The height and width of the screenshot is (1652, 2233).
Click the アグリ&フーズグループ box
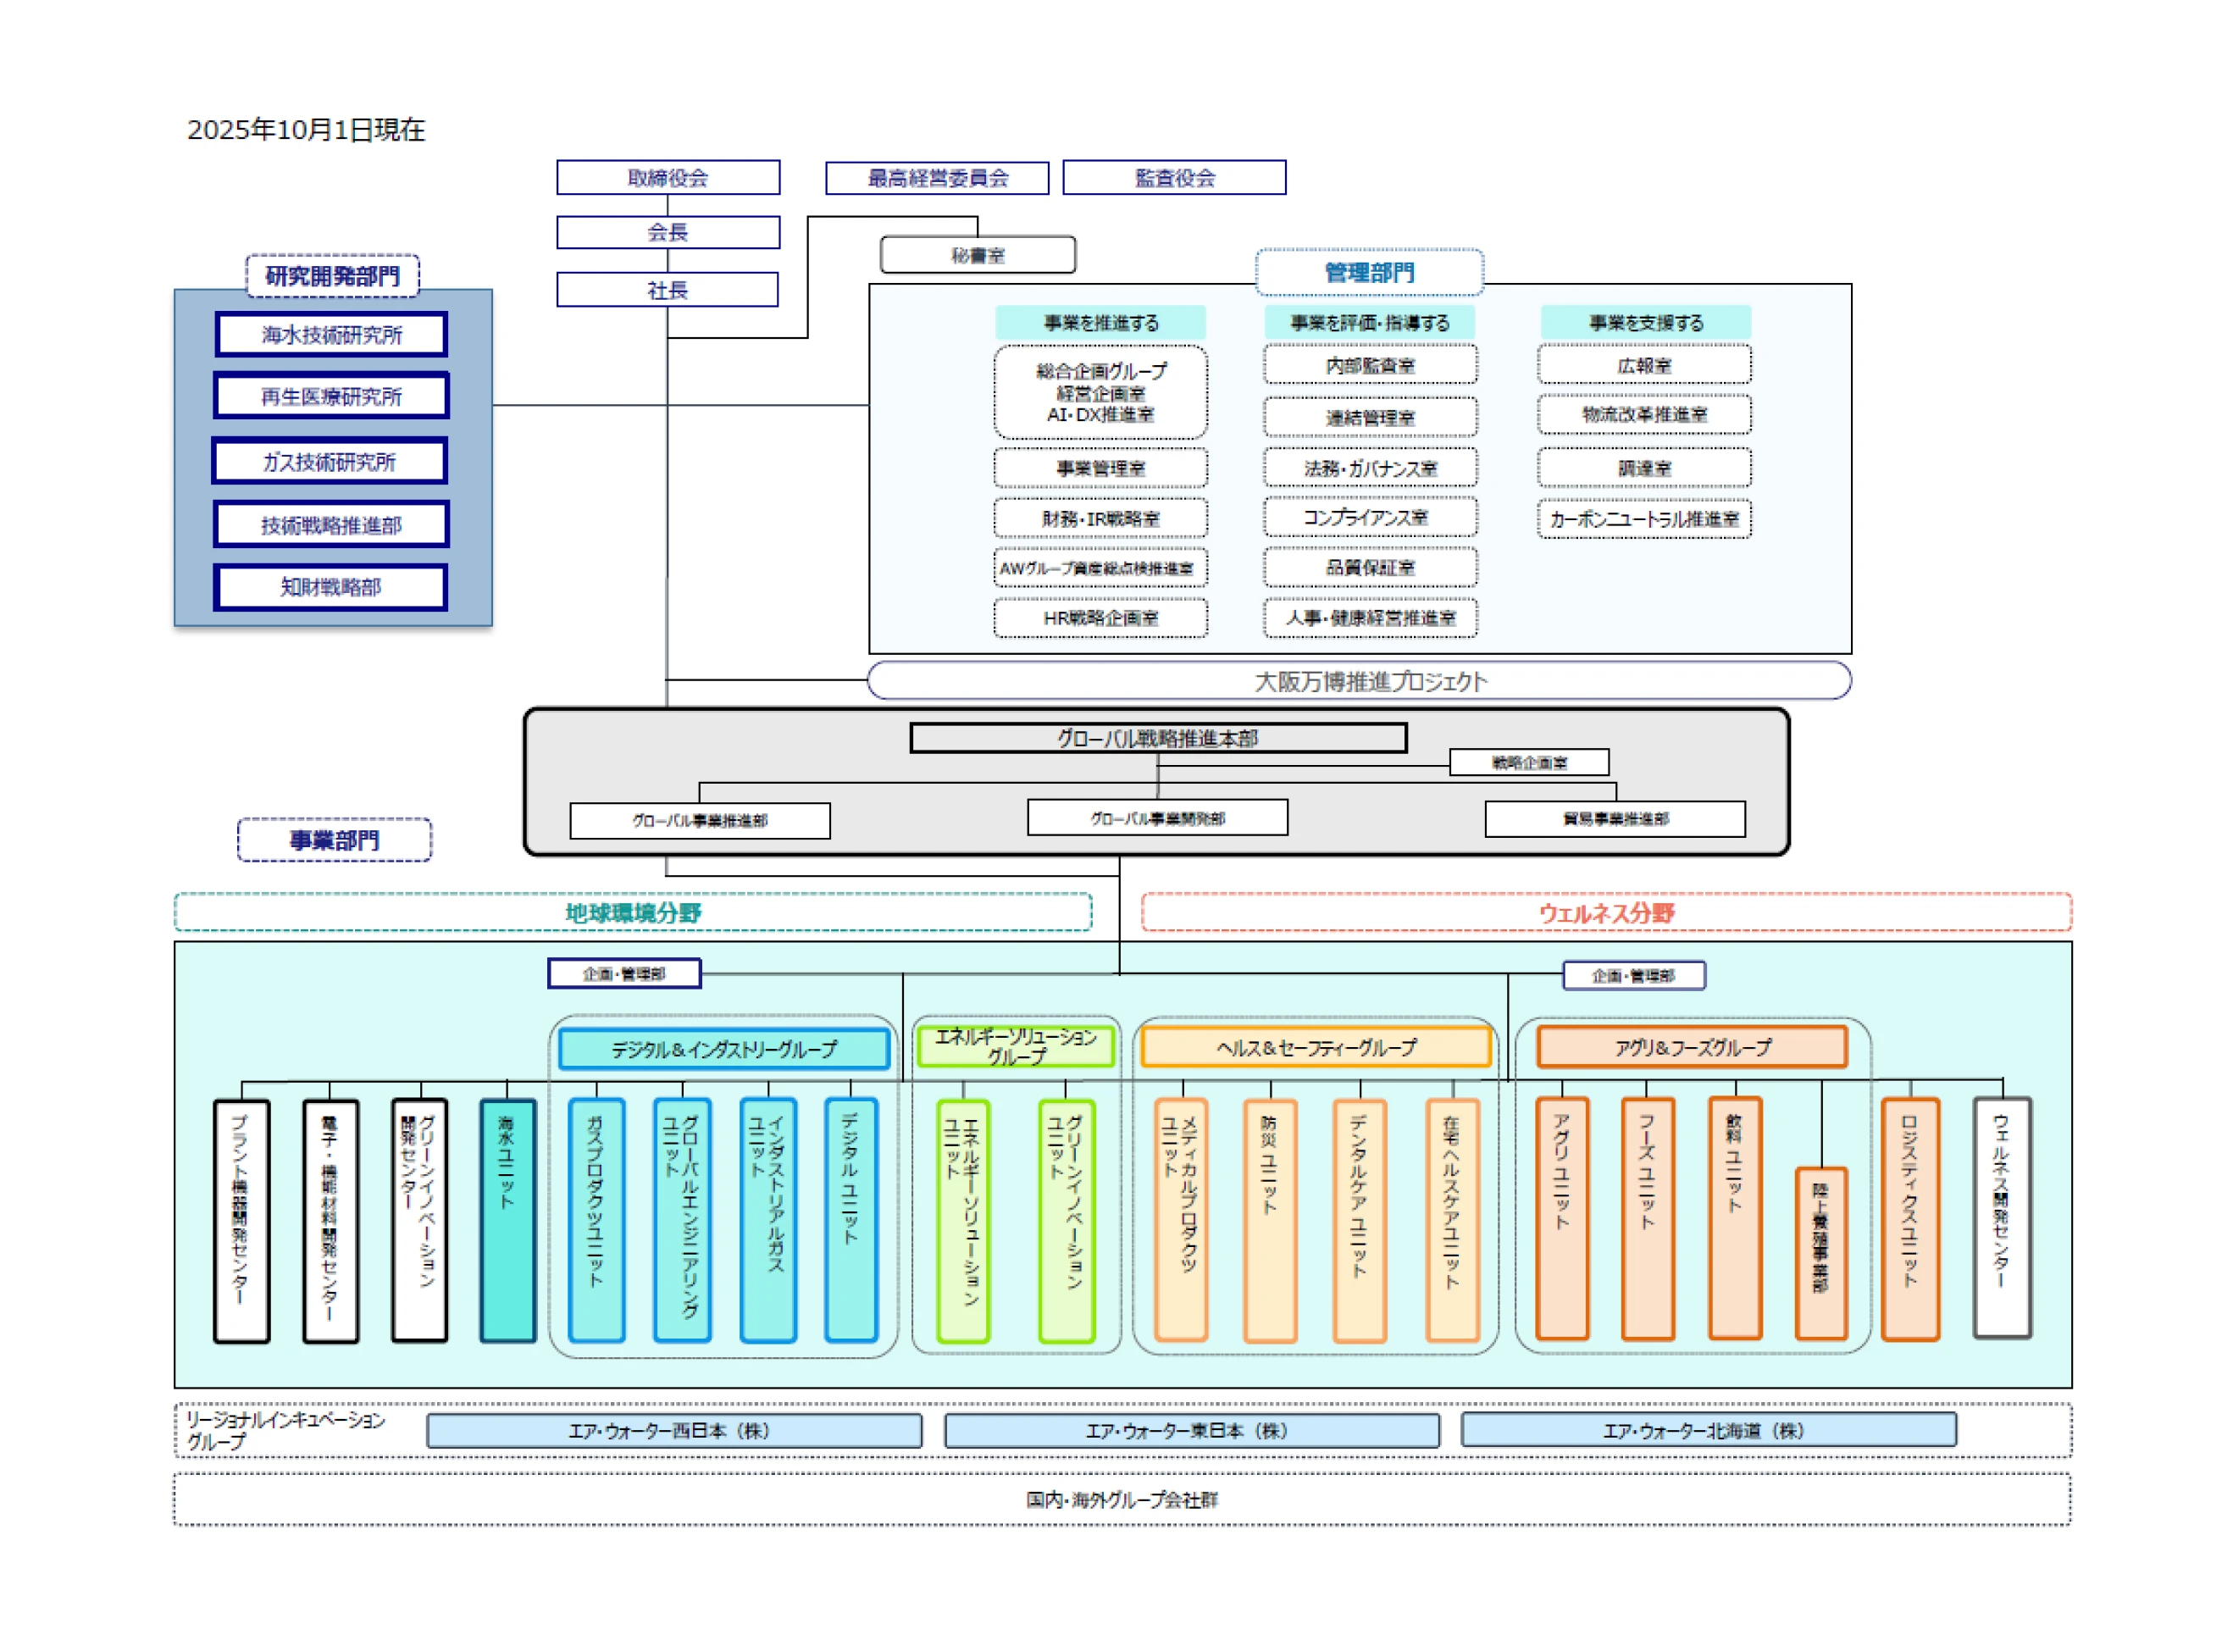(1691, 1047)
